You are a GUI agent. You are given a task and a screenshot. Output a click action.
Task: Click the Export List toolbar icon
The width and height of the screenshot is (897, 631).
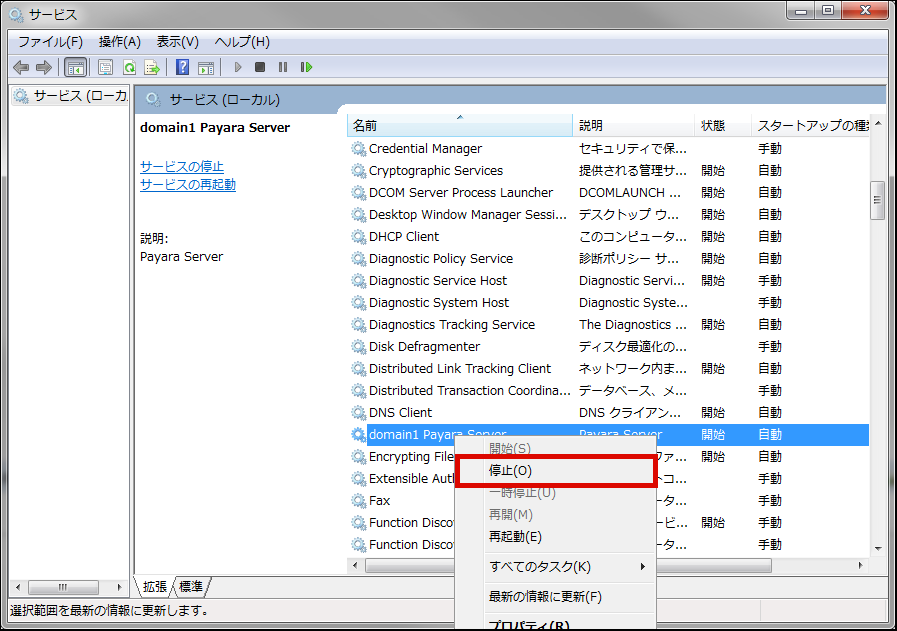pyautogui.click(x=152, y=67)
